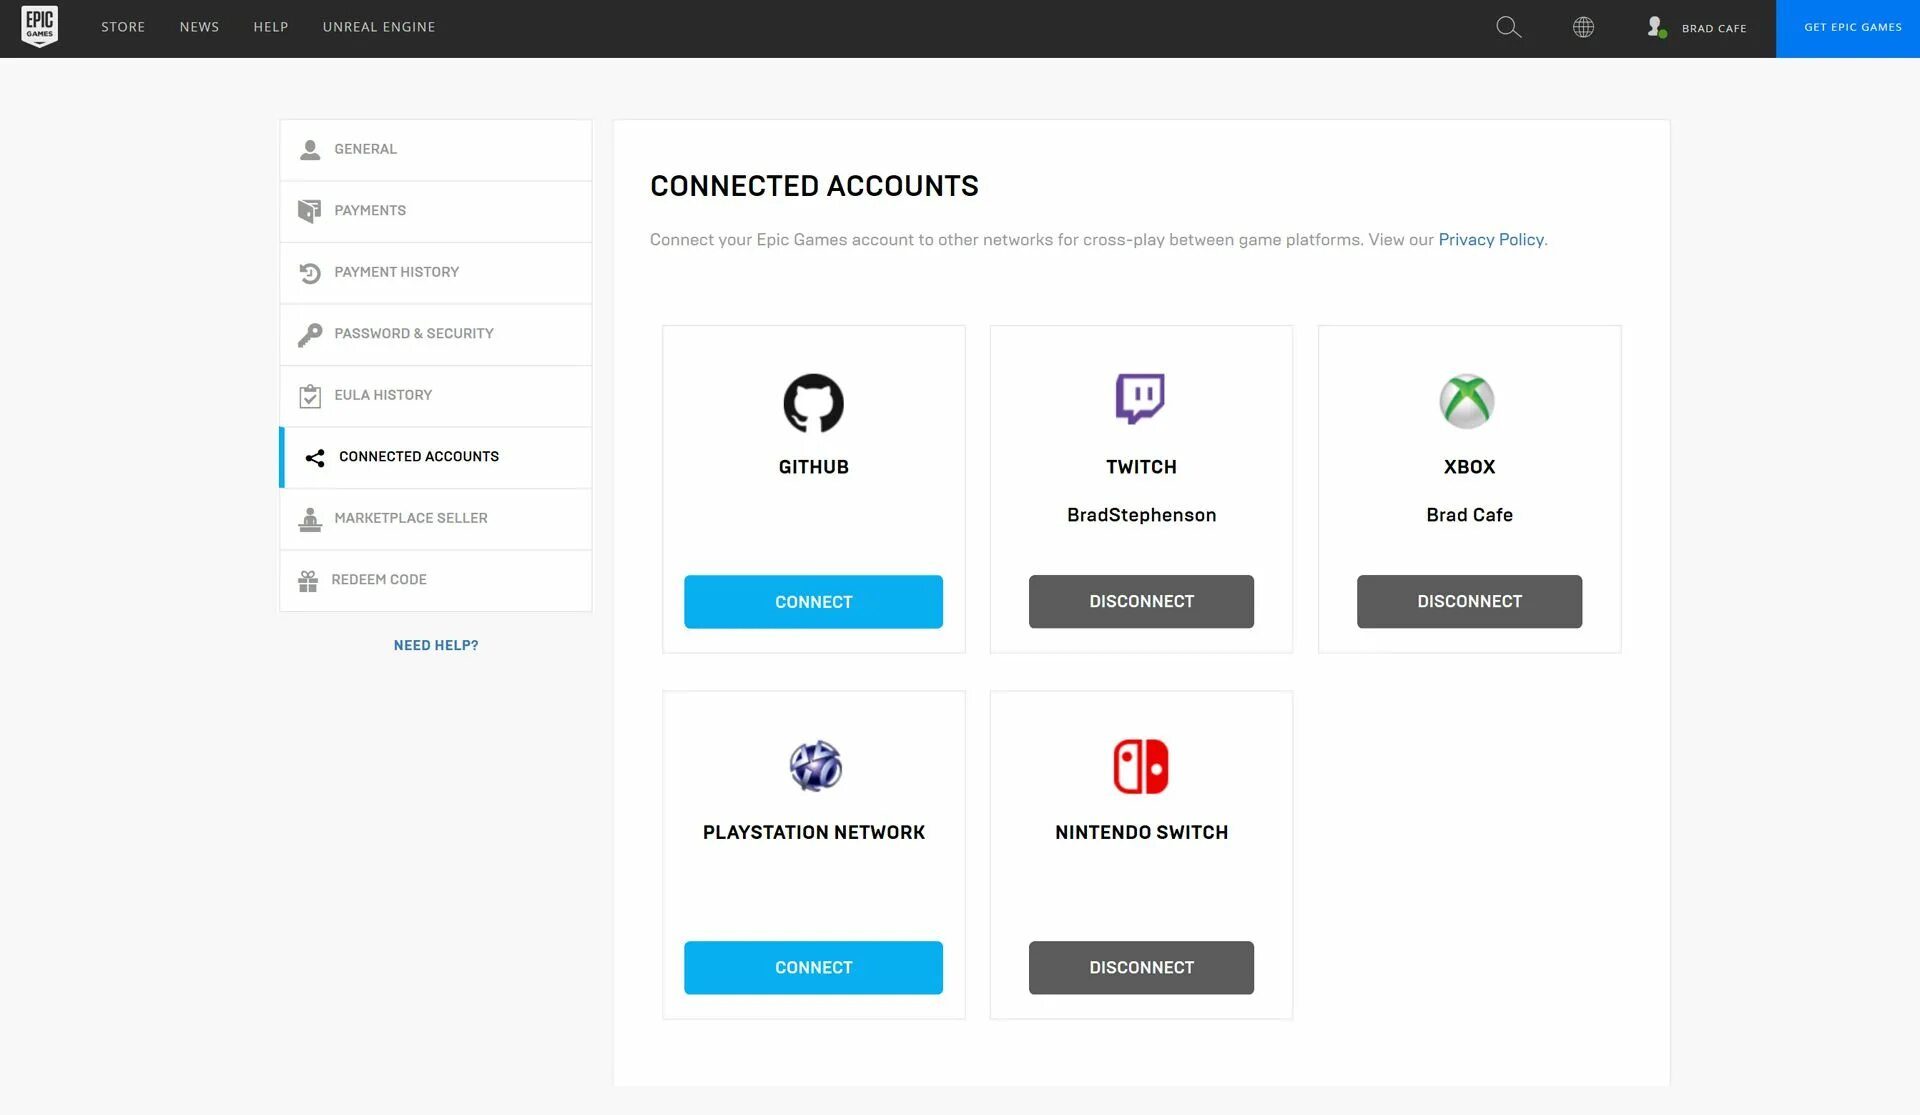Click the Nintendo Switch logo icon
1920x1115 pixels.
coord(1141,767)
